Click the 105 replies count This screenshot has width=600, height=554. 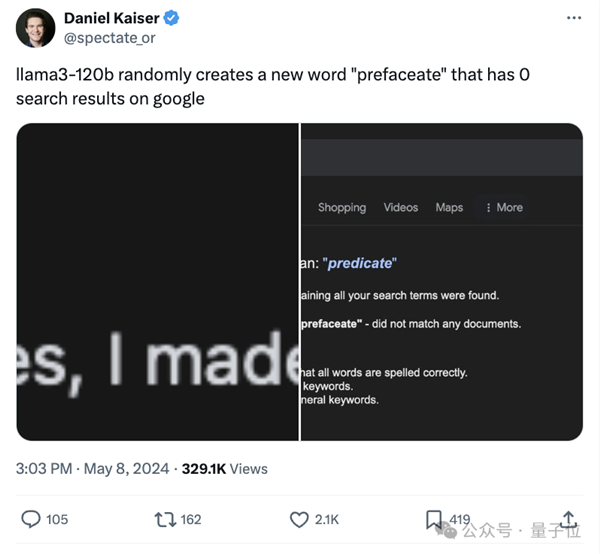click(57, 519)
